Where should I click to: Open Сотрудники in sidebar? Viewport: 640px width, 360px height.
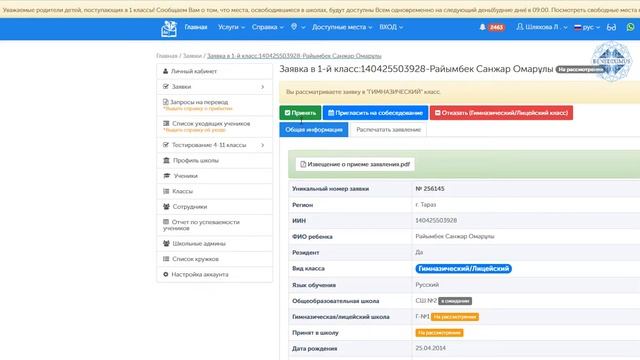tap(215, 207)
